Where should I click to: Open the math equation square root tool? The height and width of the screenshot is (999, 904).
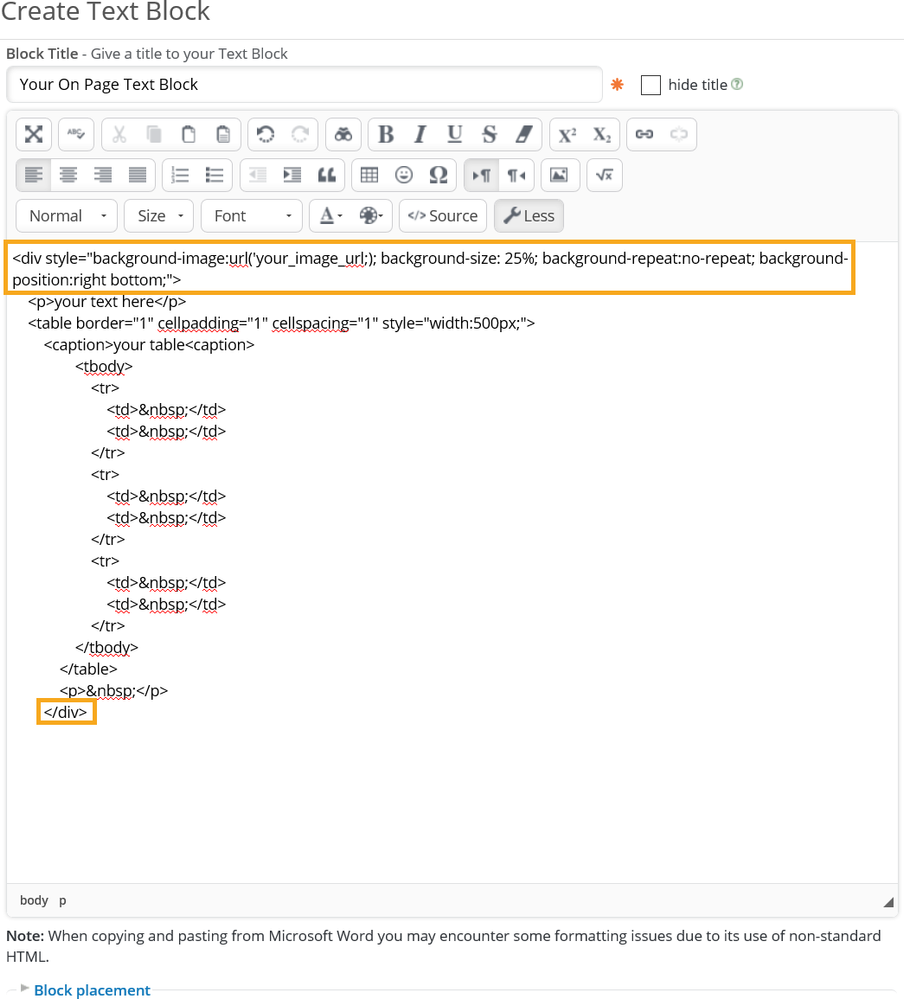(x=604, y=175)
